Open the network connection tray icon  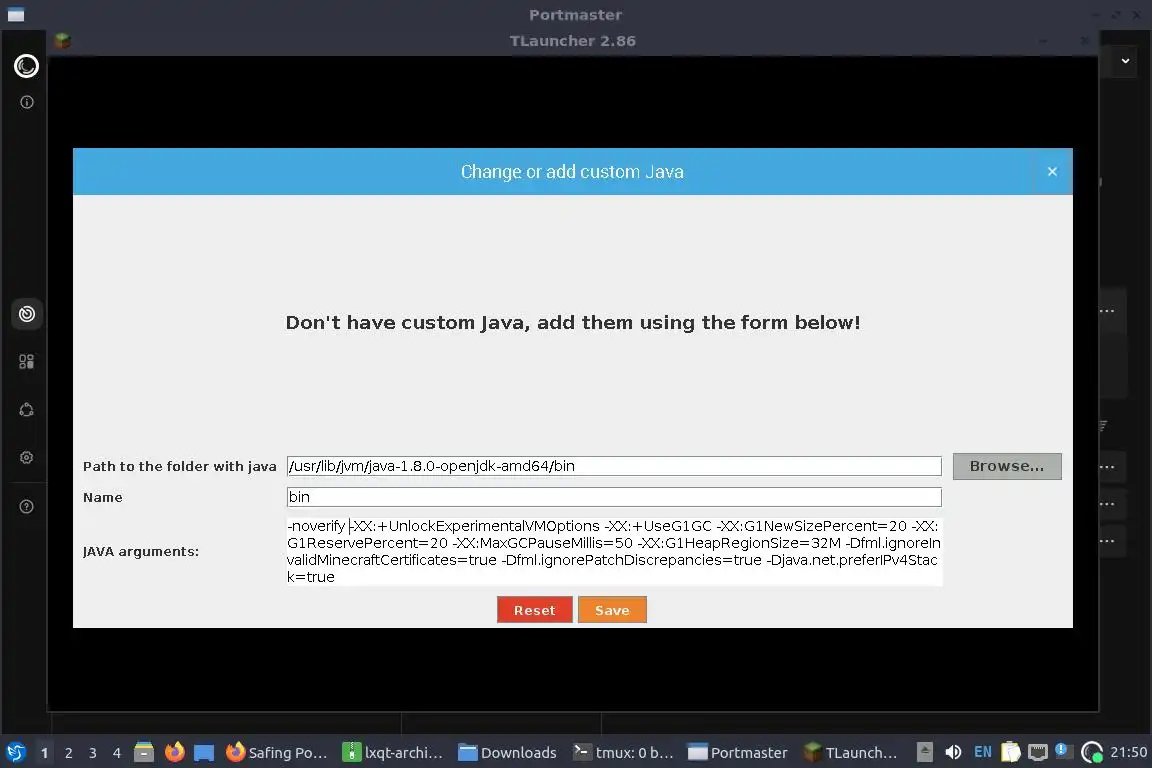tap(1038, 752)
